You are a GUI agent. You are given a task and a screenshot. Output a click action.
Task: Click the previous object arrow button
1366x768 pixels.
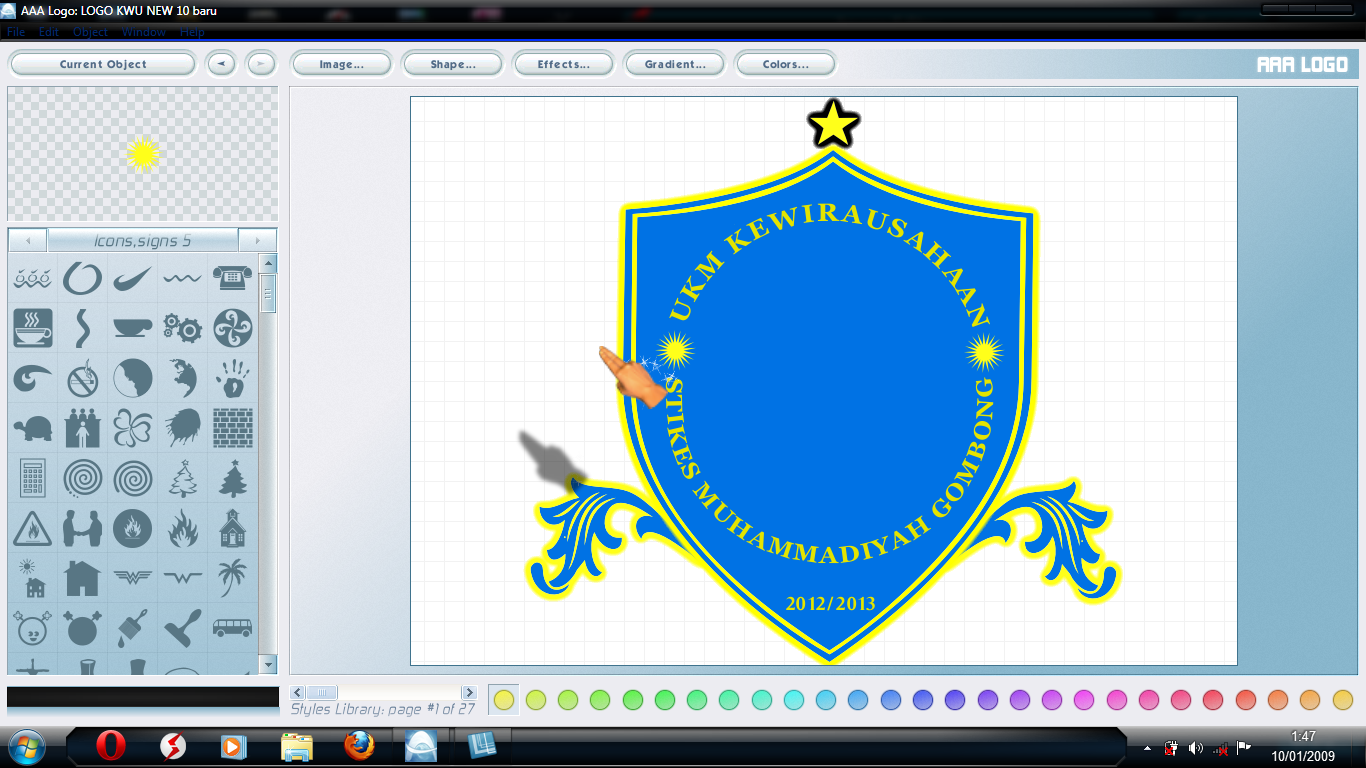(221, 64)
